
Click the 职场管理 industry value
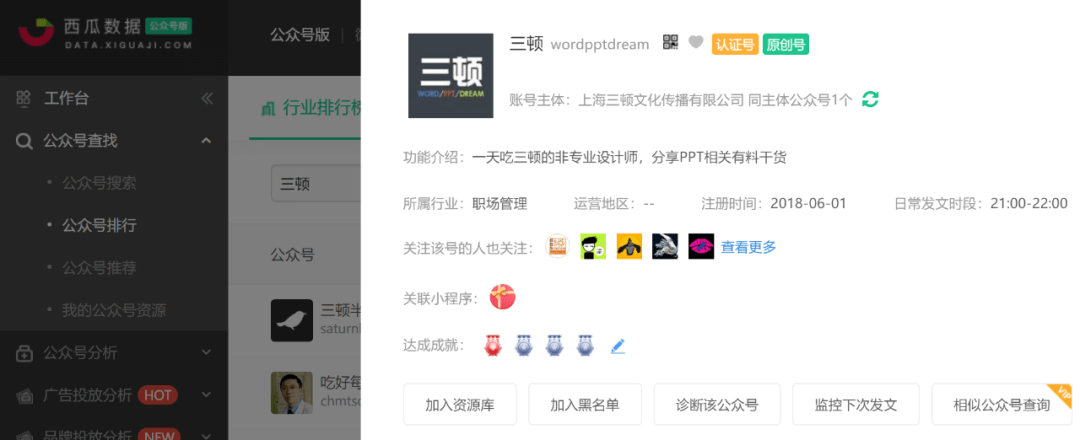click(499, 204)
